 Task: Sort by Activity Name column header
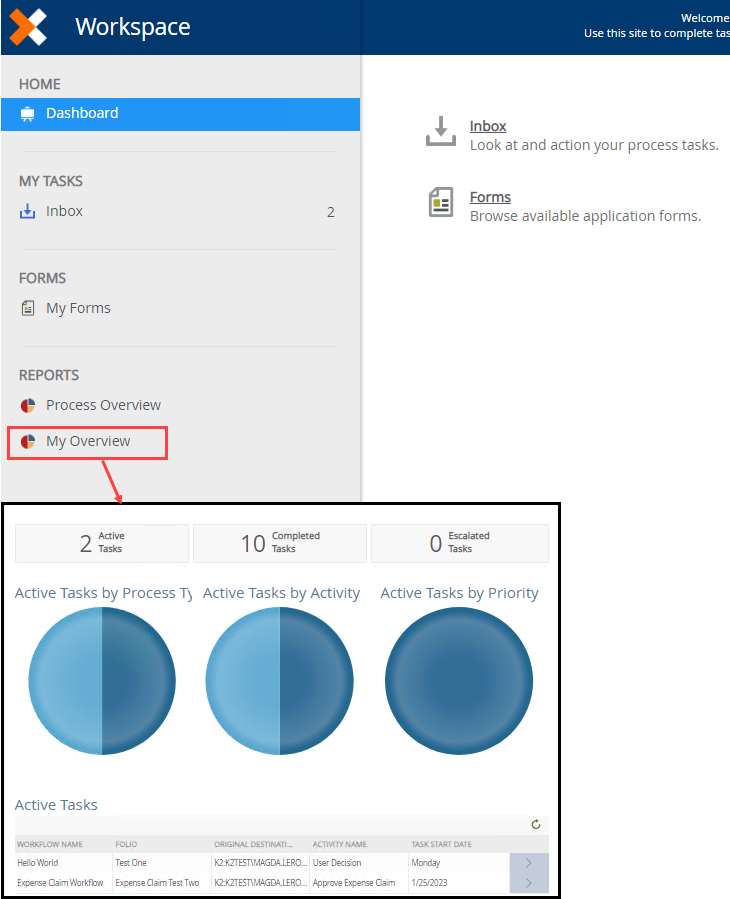(339, 844)
